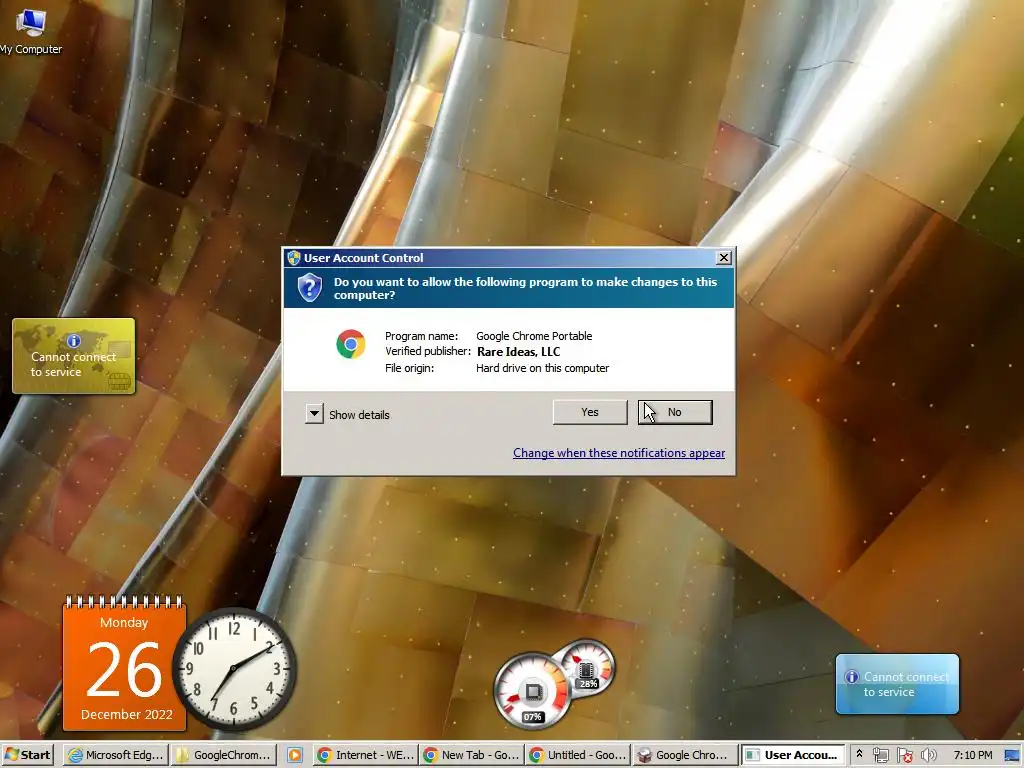Click the show desktop icon at taskbar end
1024x768 pixels.
(1013, 756)
